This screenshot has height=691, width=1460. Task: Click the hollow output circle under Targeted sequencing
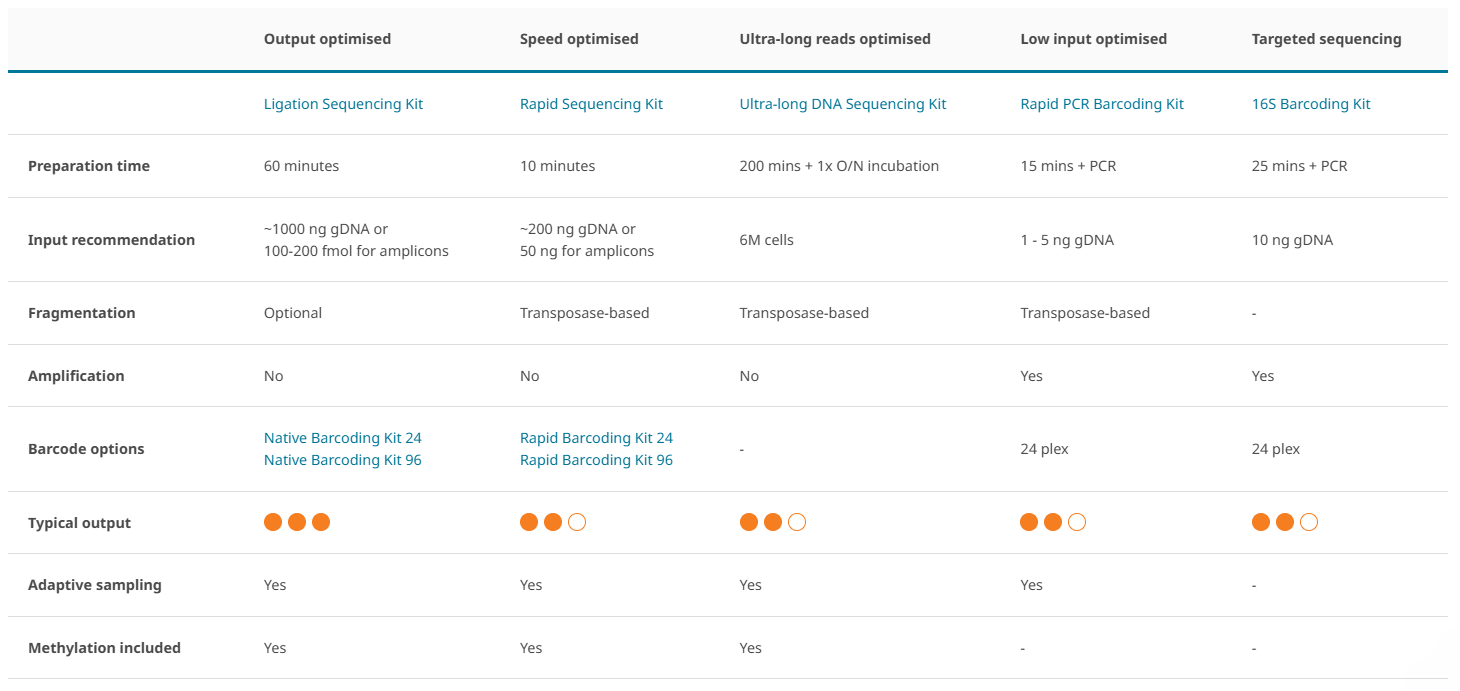pos(1309,522)
